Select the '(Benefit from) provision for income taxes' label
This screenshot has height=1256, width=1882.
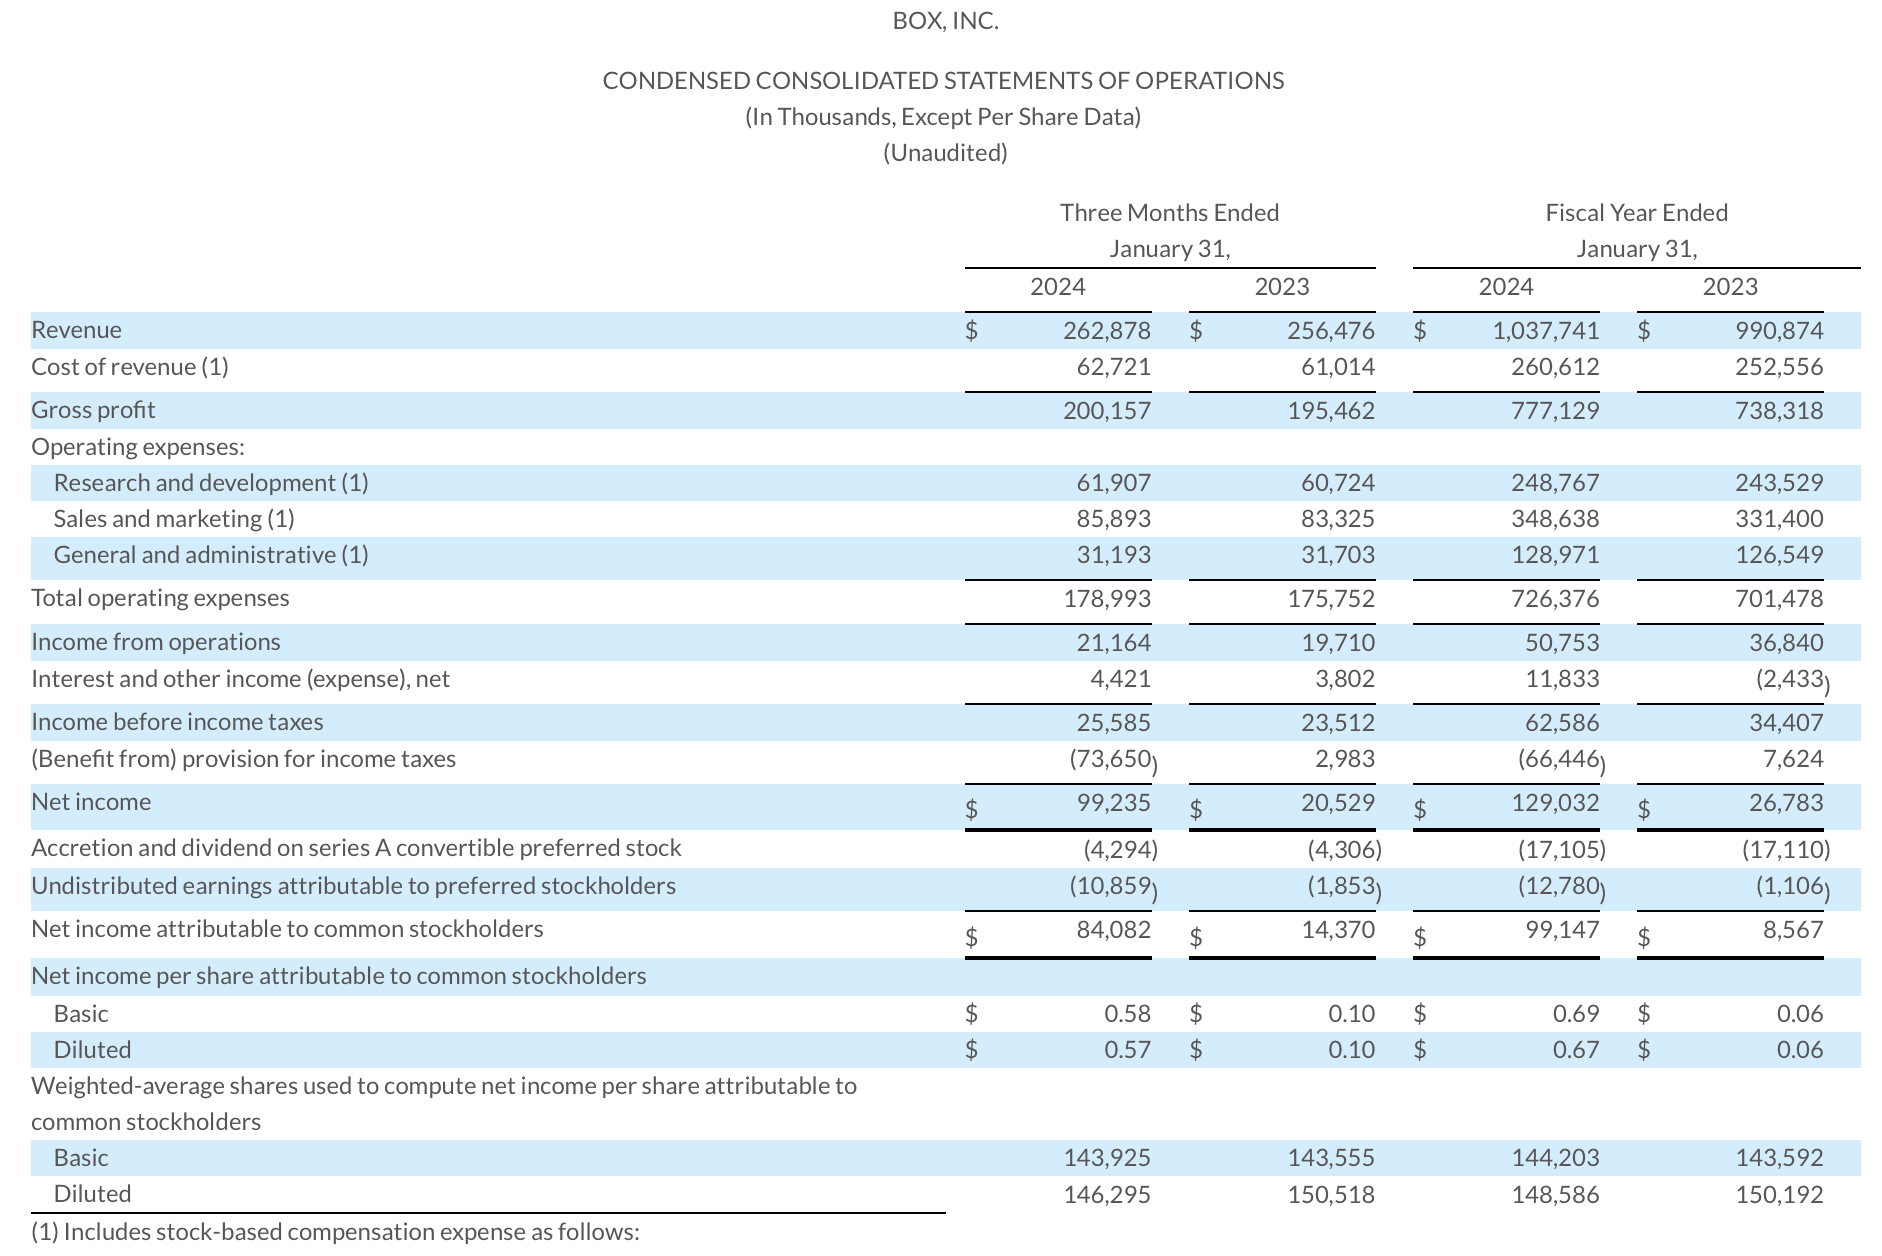(244, 759)
